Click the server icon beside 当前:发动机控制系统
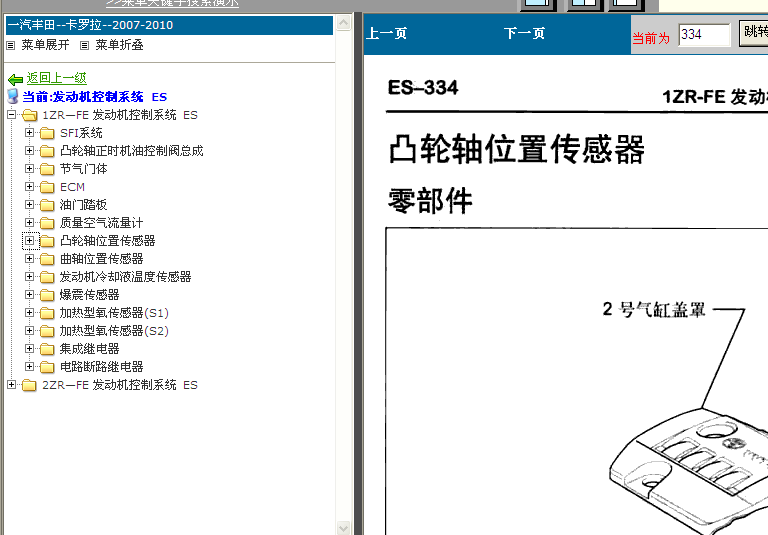 [x=13, y=96]
